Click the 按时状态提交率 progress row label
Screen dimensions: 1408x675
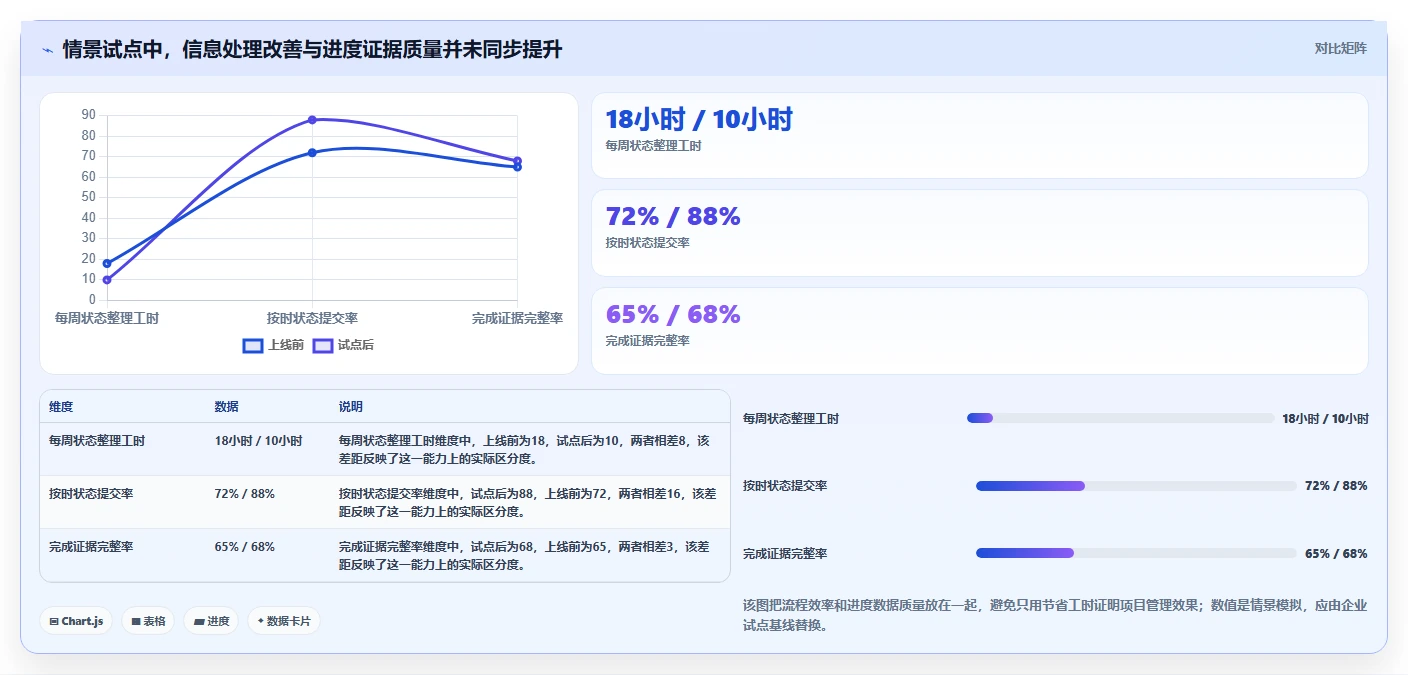785,486
